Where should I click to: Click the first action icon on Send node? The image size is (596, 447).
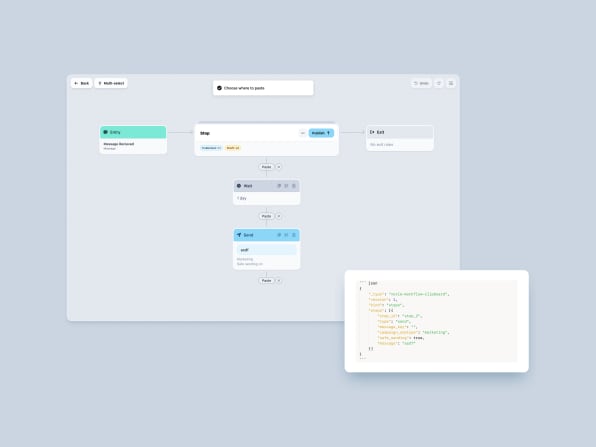click(x=279, y=235)
